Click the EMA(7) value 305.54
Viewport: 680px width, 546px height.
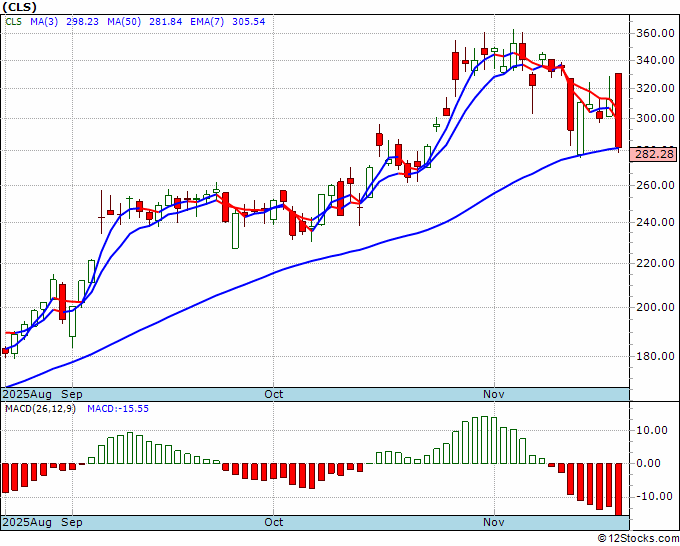click(249, 22)
